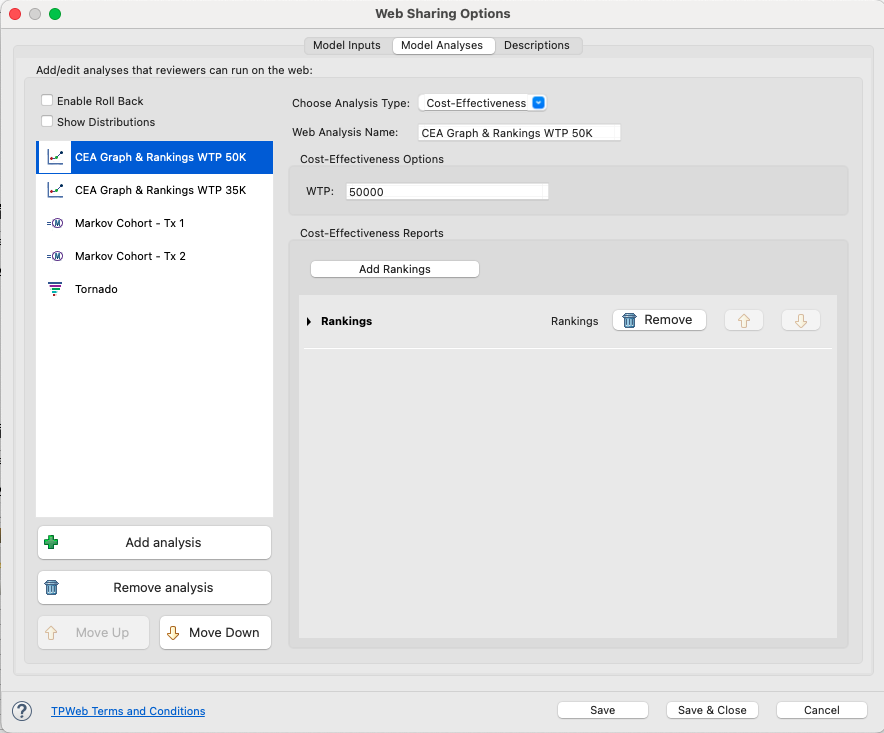Click the trash icon on Remove analysis
This screenshot has width=884, height=733.
(51, 588)
